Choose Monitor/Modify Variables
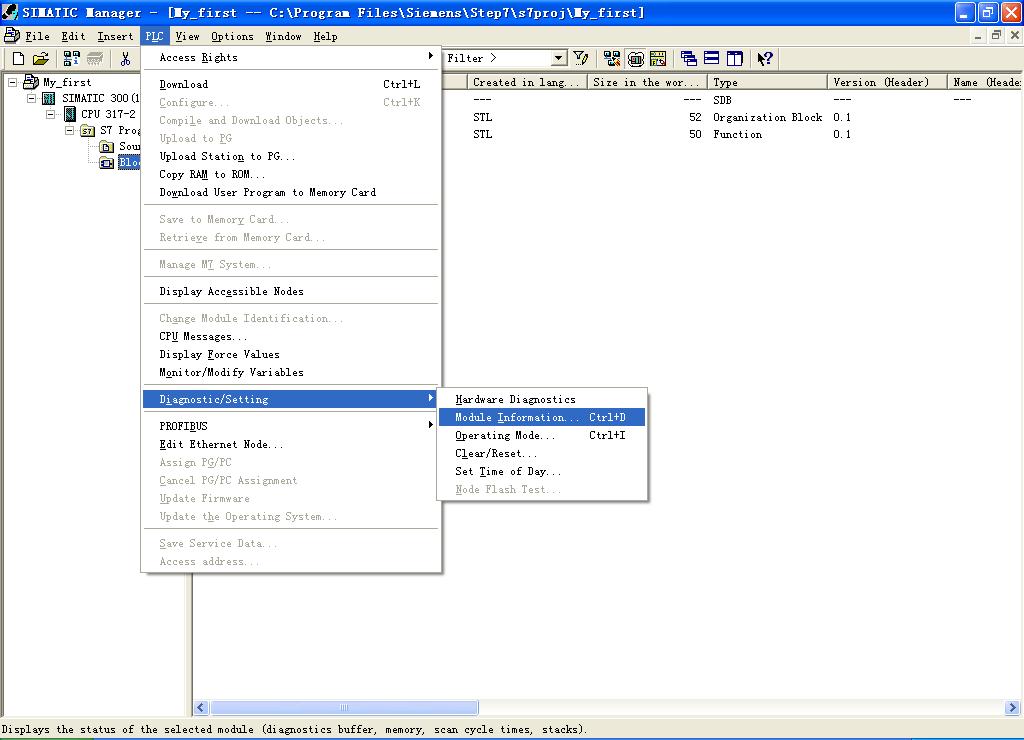 [291, 372]
